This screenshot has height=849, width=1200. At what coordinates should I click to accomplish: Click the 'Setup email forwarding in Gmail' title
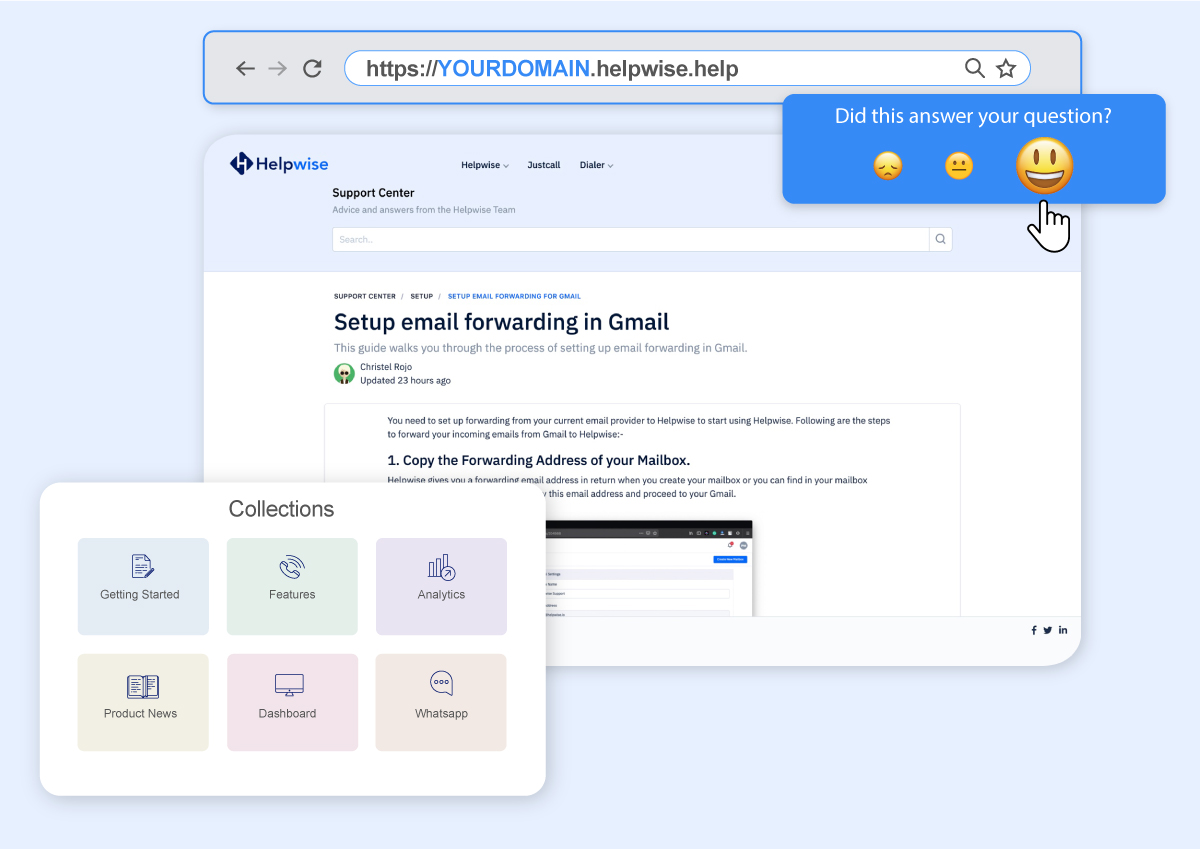click(502, 322)
